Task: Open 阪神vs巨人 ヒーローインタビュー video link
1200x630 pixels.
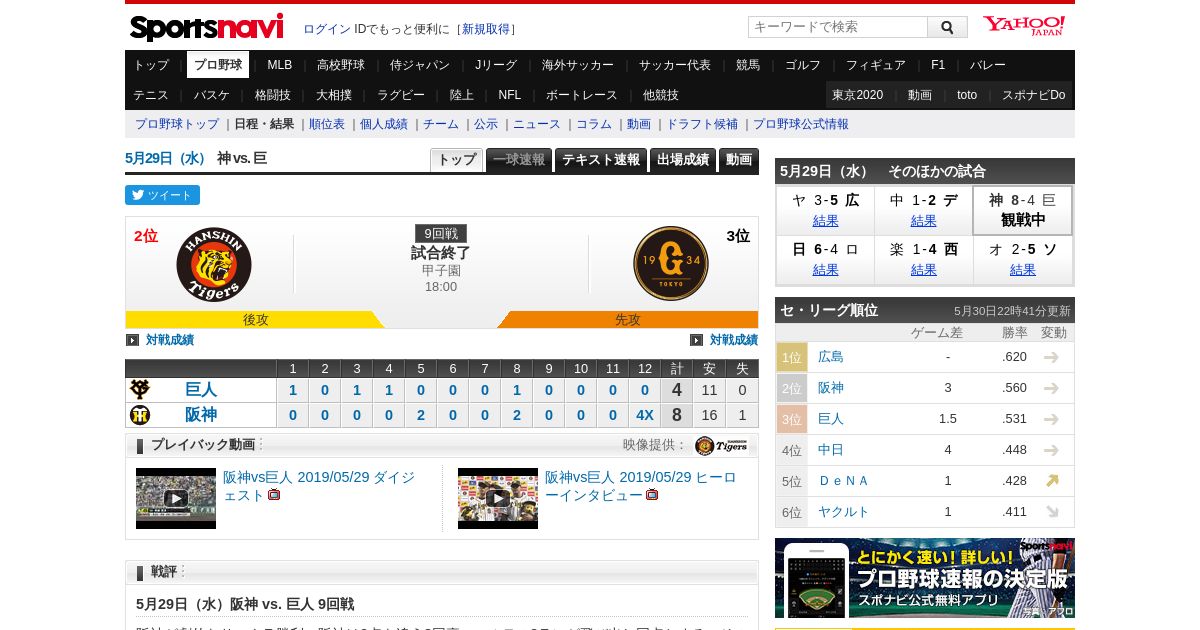Action: click(x=641, y=486)
